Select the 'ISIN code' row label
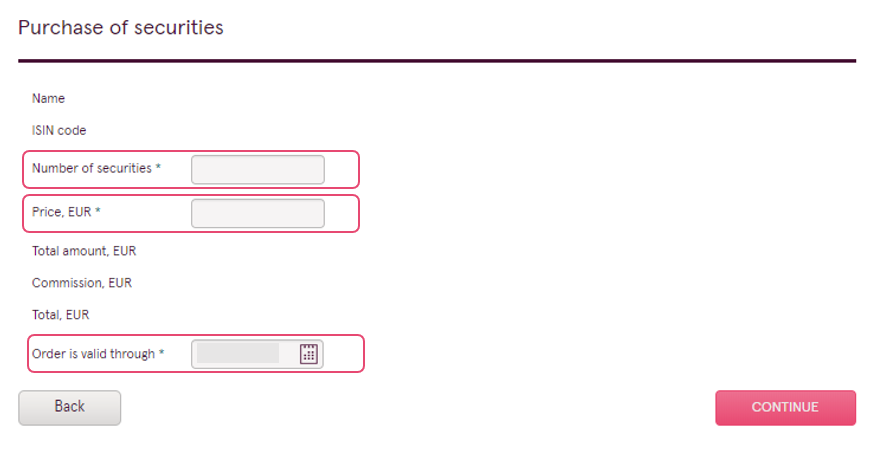Viewport: 885px width, 467px height. pos(59,130)
